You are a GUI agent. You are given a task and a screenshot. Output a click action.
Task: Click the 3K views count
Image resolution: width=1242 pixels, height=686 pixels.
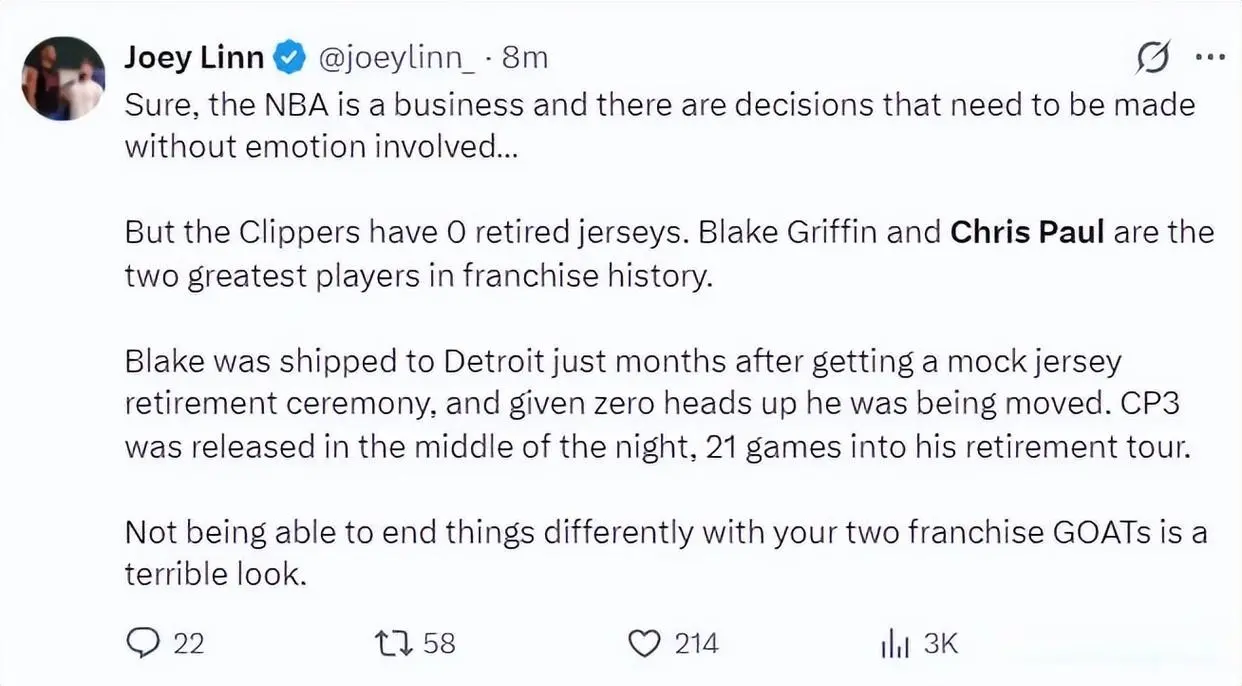940,644
